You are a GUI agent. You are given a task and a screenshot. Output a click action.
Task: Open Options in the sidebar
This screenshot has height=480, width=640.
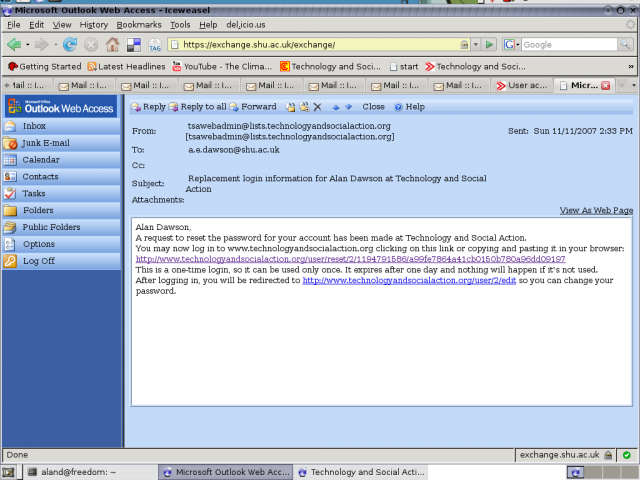pos(39,244)
